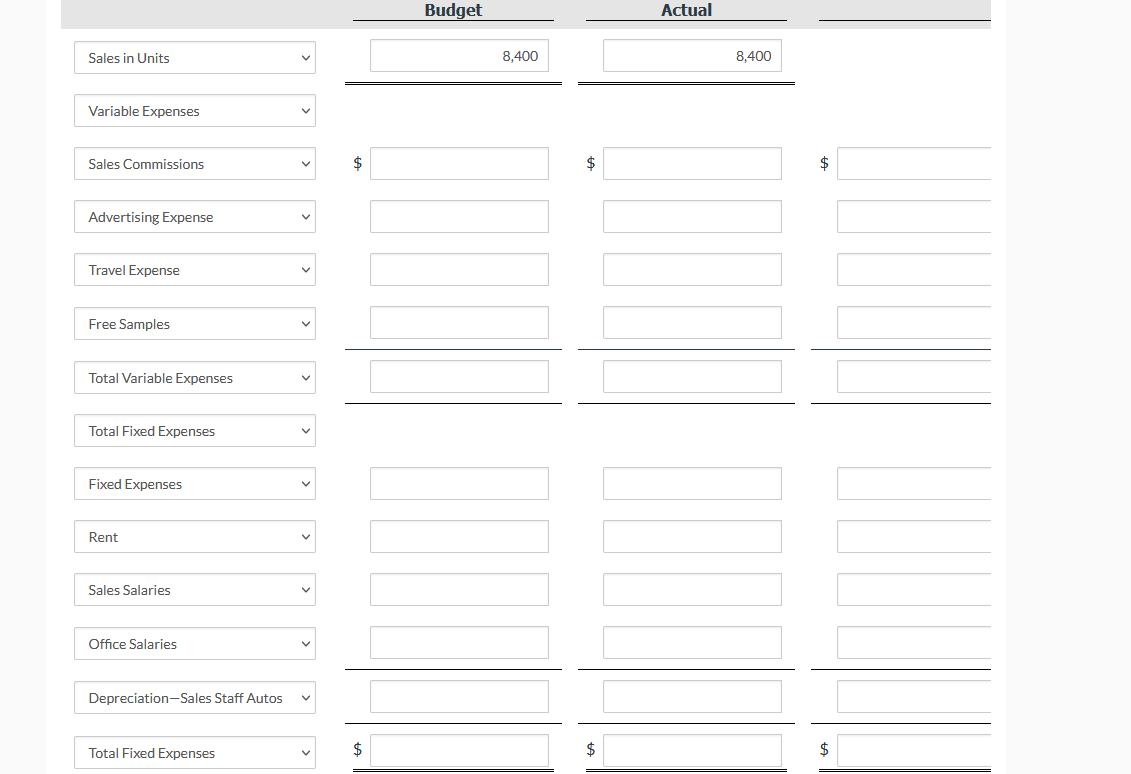Screen dimensions: 1131x774
Task: Click the Actual sales units field showing 8,400
Action: pos(692,56)
